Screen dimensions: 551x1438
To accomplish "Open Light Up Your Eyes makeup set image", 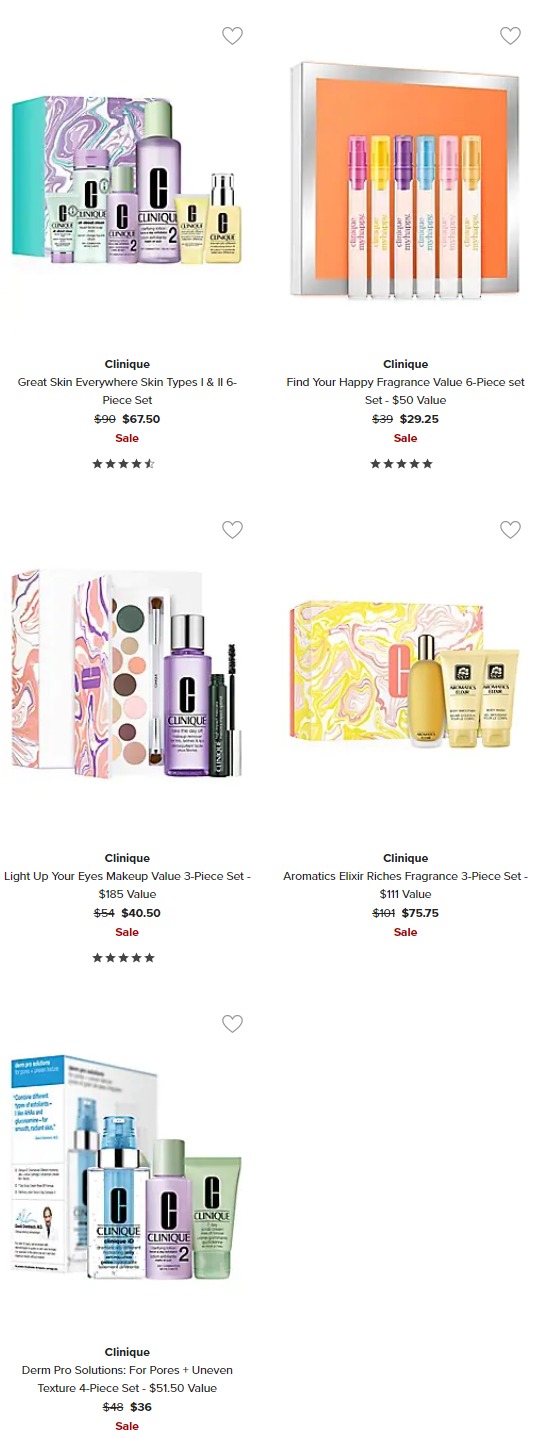I will click(127, 675).
